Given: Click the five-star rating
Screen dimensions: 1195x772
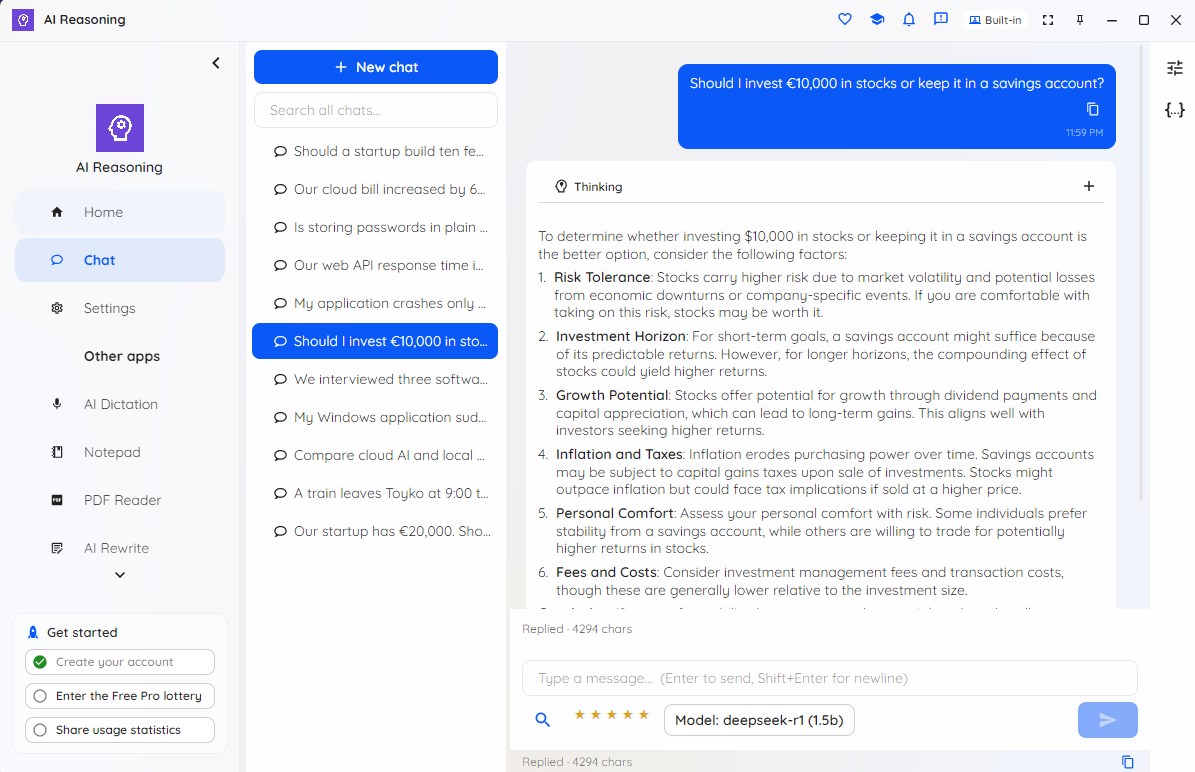Looking at the screenshot, I should [611, 714].
